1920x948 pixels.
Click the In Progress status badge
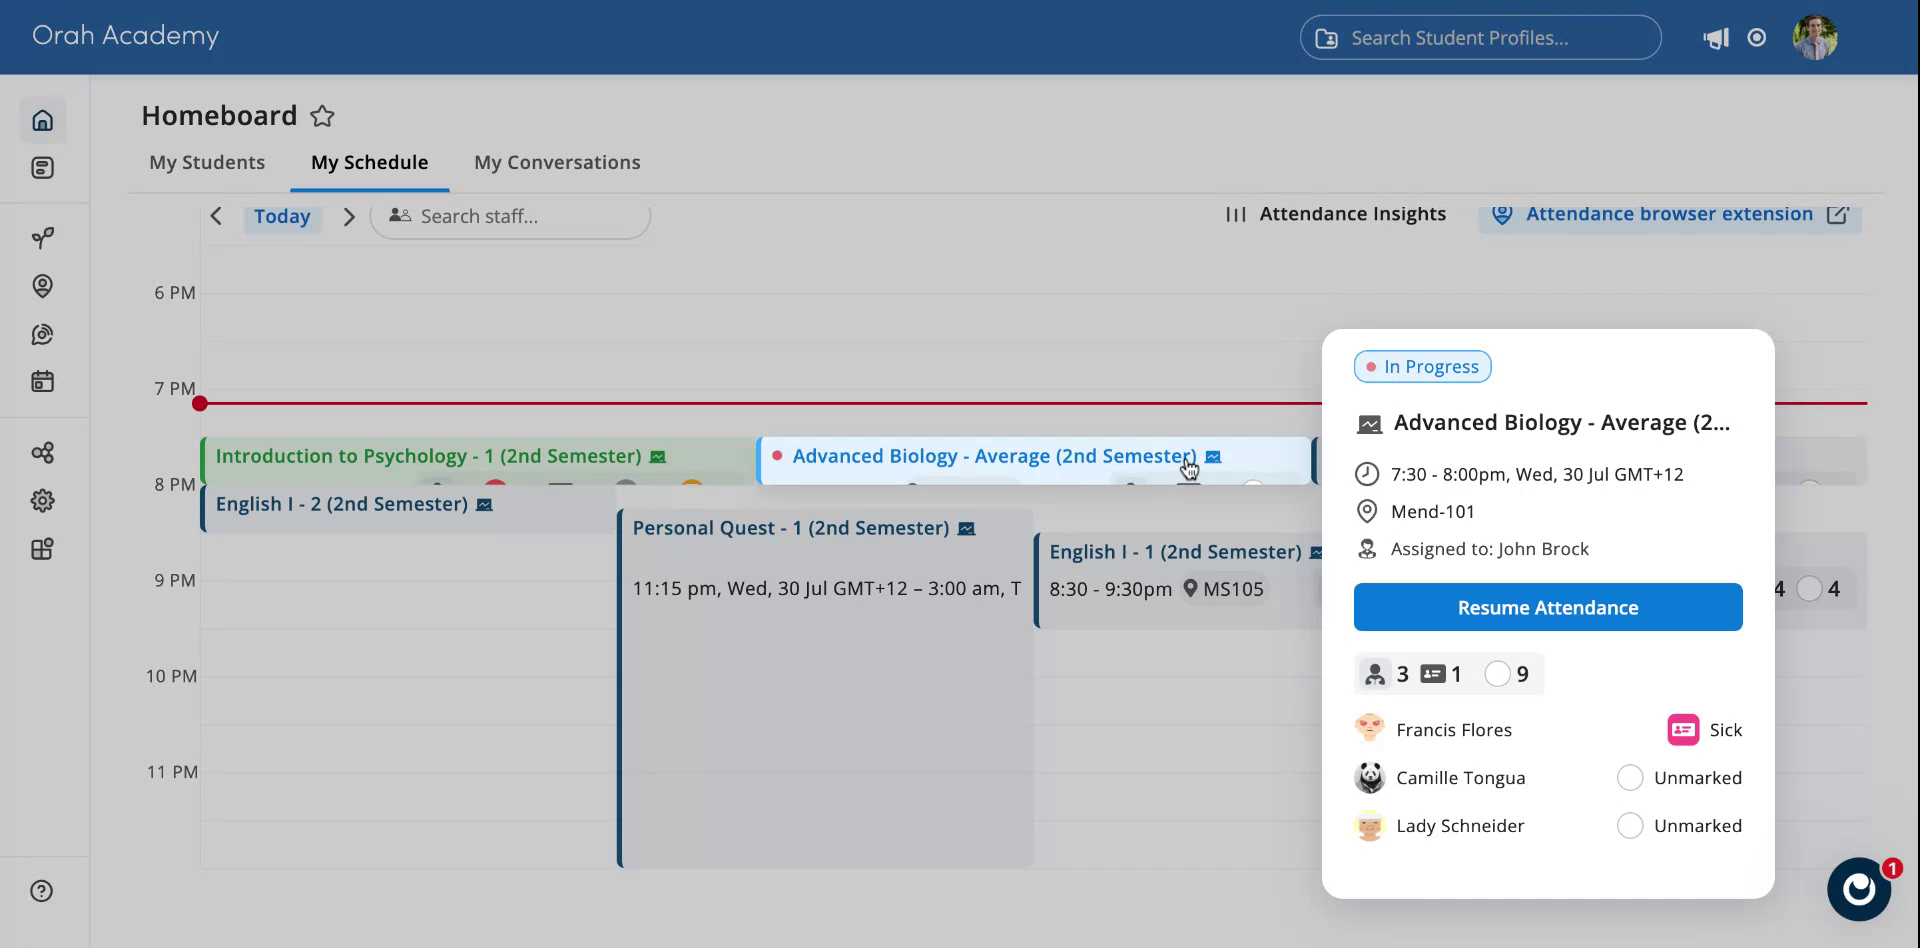click(1422, 367)
